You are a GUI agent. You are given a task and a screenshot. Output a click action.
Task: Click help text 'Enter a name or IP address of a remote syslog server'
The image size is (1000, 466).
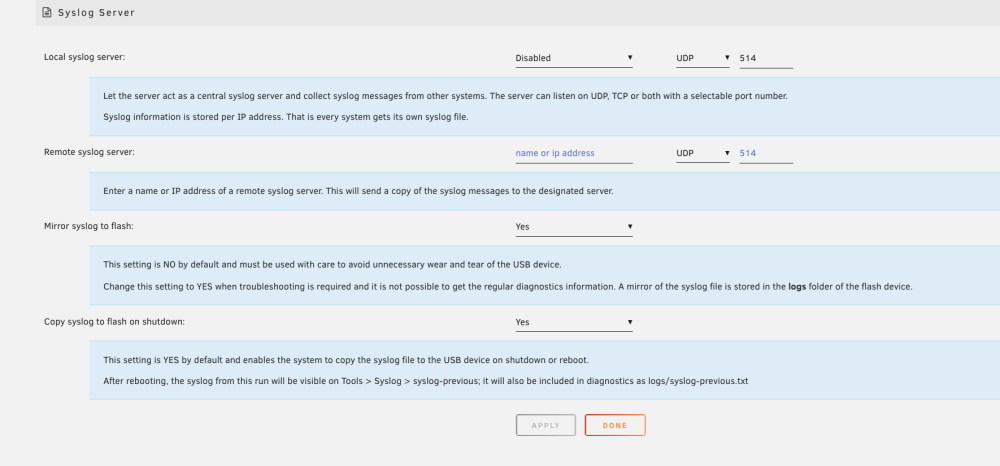click(x=358, y=191)
